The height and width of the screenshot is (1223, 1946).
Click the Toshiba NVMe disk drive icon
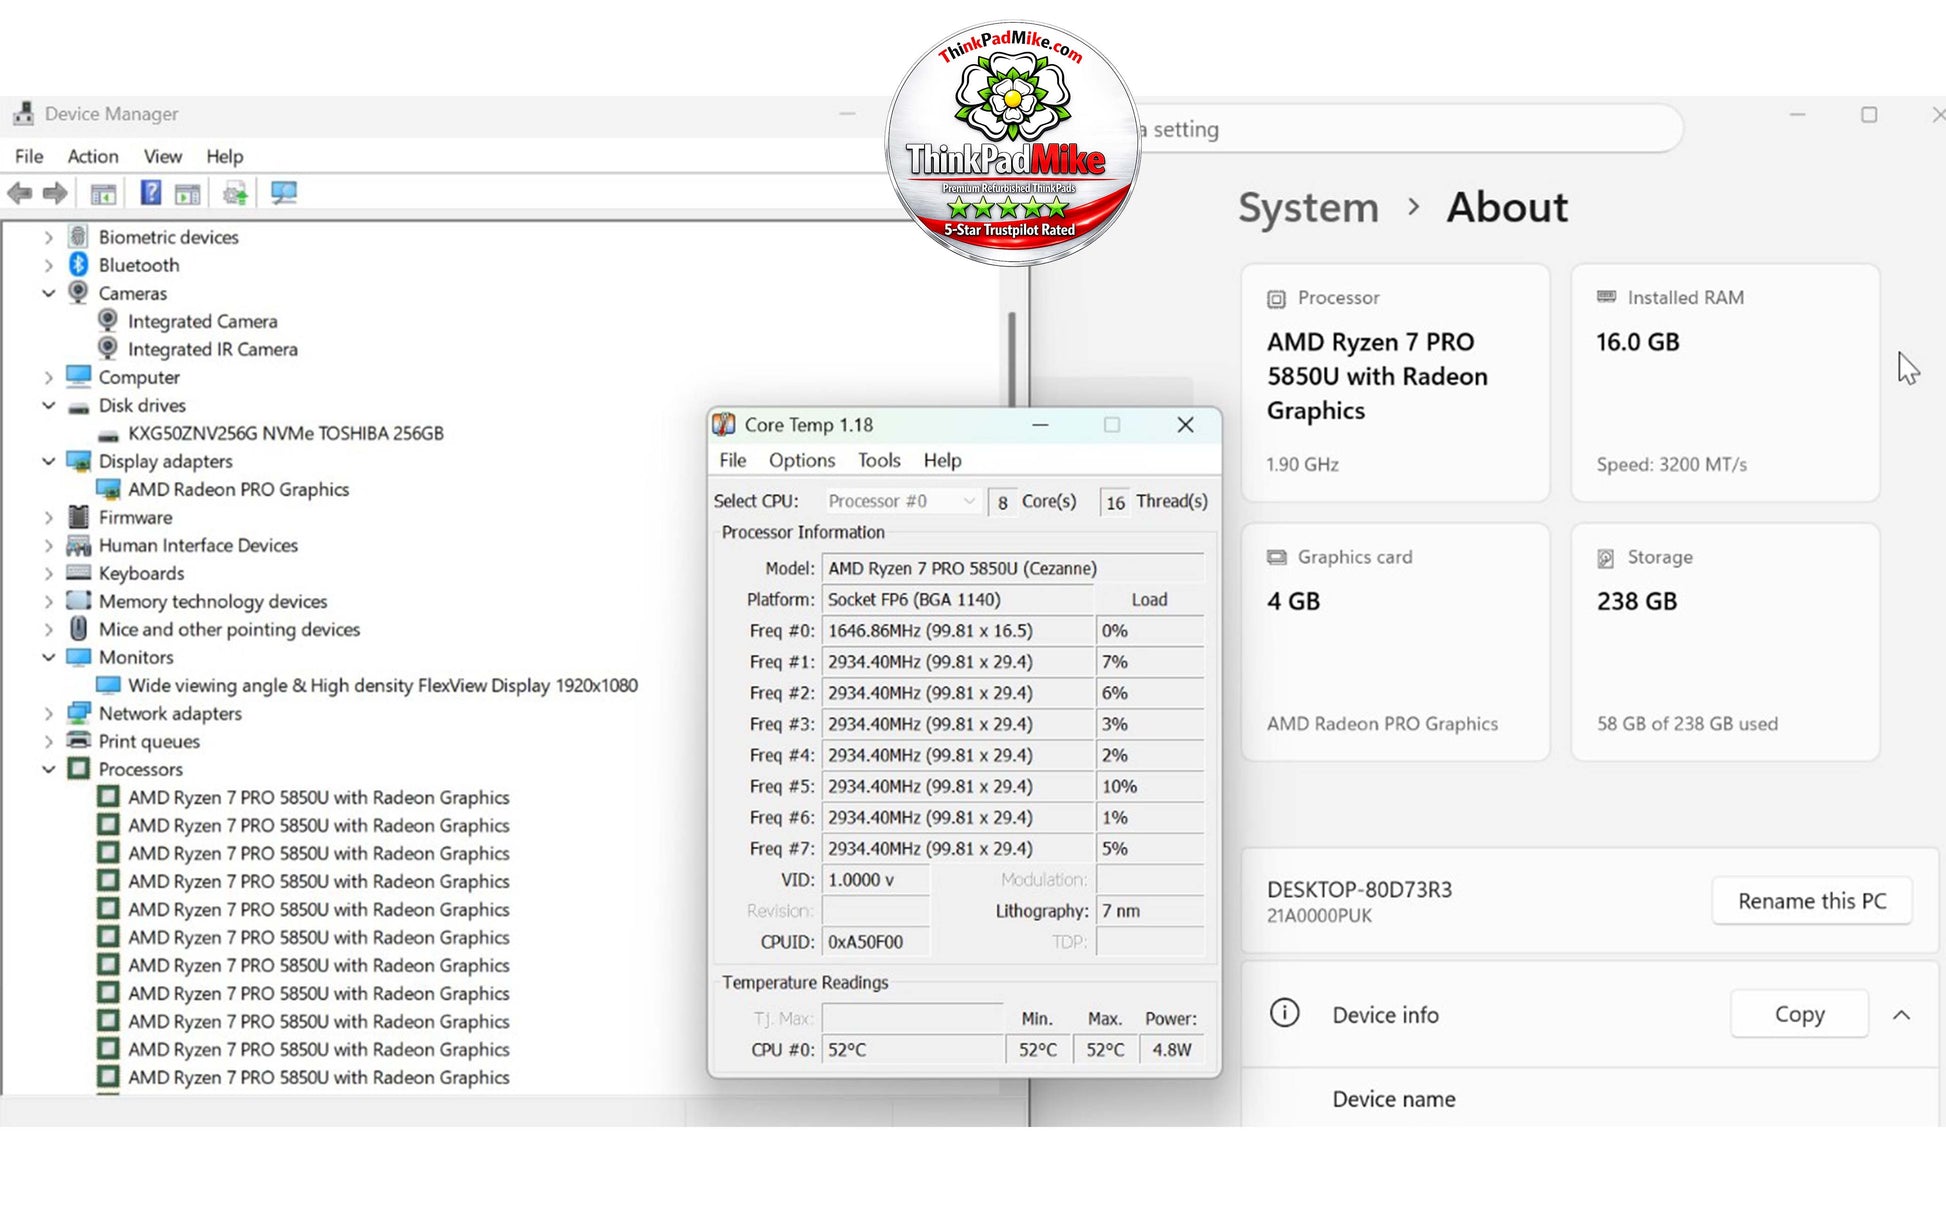108,434
